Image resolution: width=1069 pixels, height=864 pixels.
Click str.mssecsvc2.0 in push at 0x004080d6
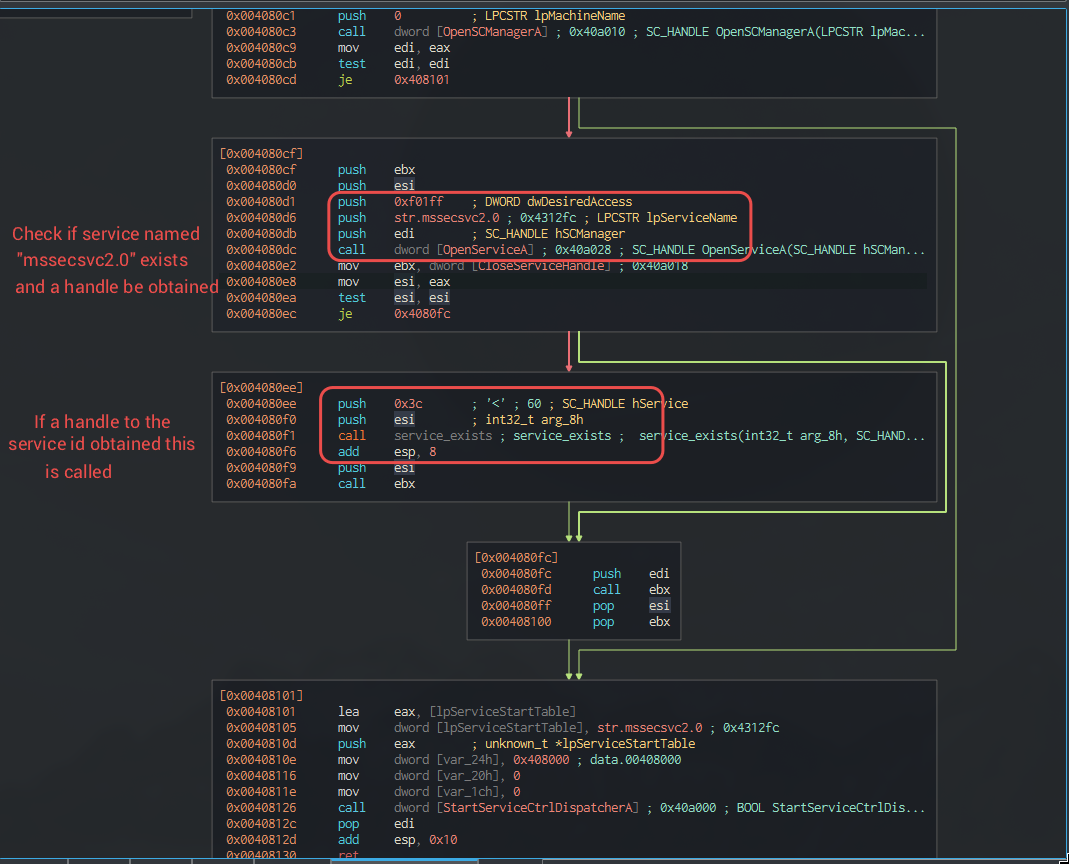click(x=447, y=218)
